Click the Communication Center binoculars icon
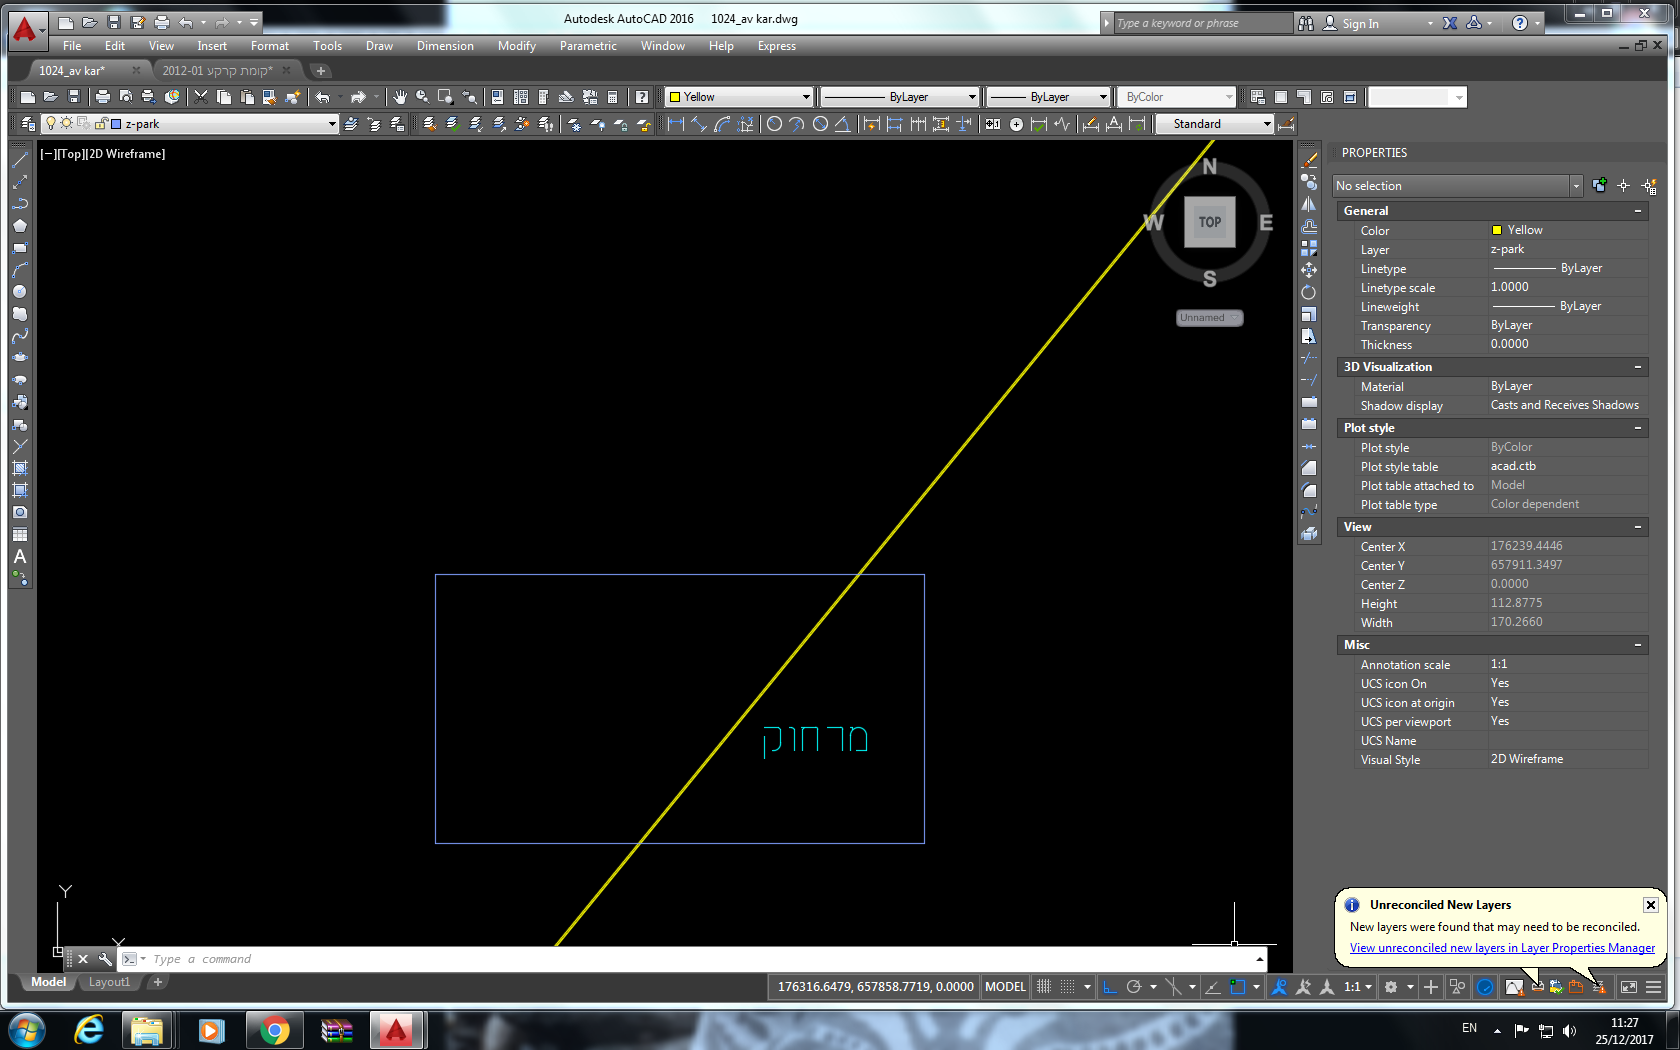Viewport: 1680px width, 1050px height. click(x=1306, y=23)
